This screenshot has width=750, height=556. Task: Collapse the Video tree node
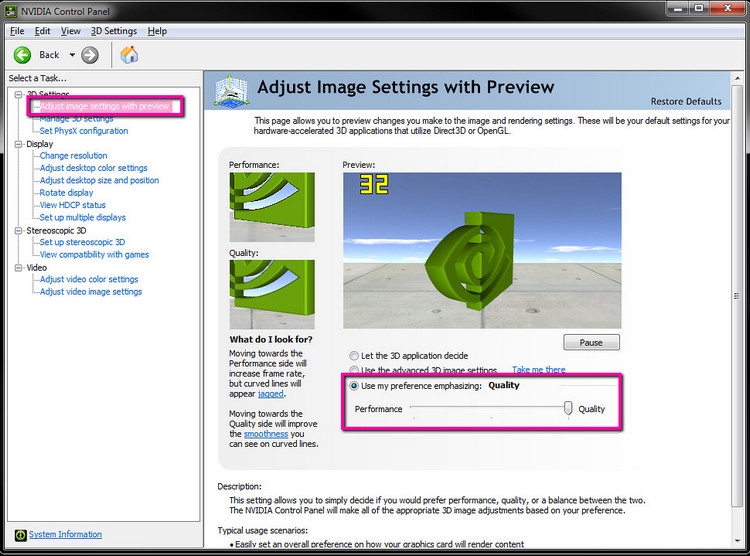[x=18, y=268]
